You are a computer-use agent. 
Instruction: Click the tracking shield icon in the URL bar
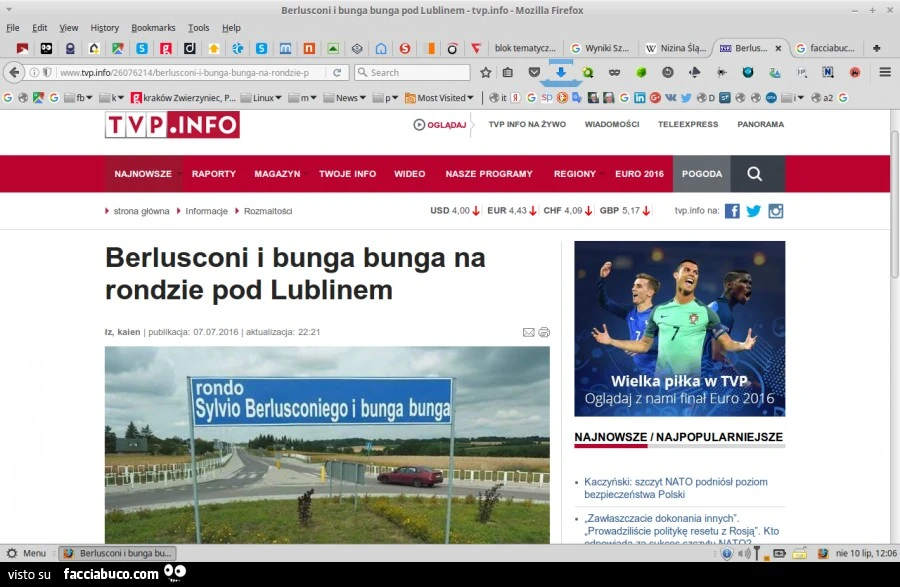coord(47,72)
